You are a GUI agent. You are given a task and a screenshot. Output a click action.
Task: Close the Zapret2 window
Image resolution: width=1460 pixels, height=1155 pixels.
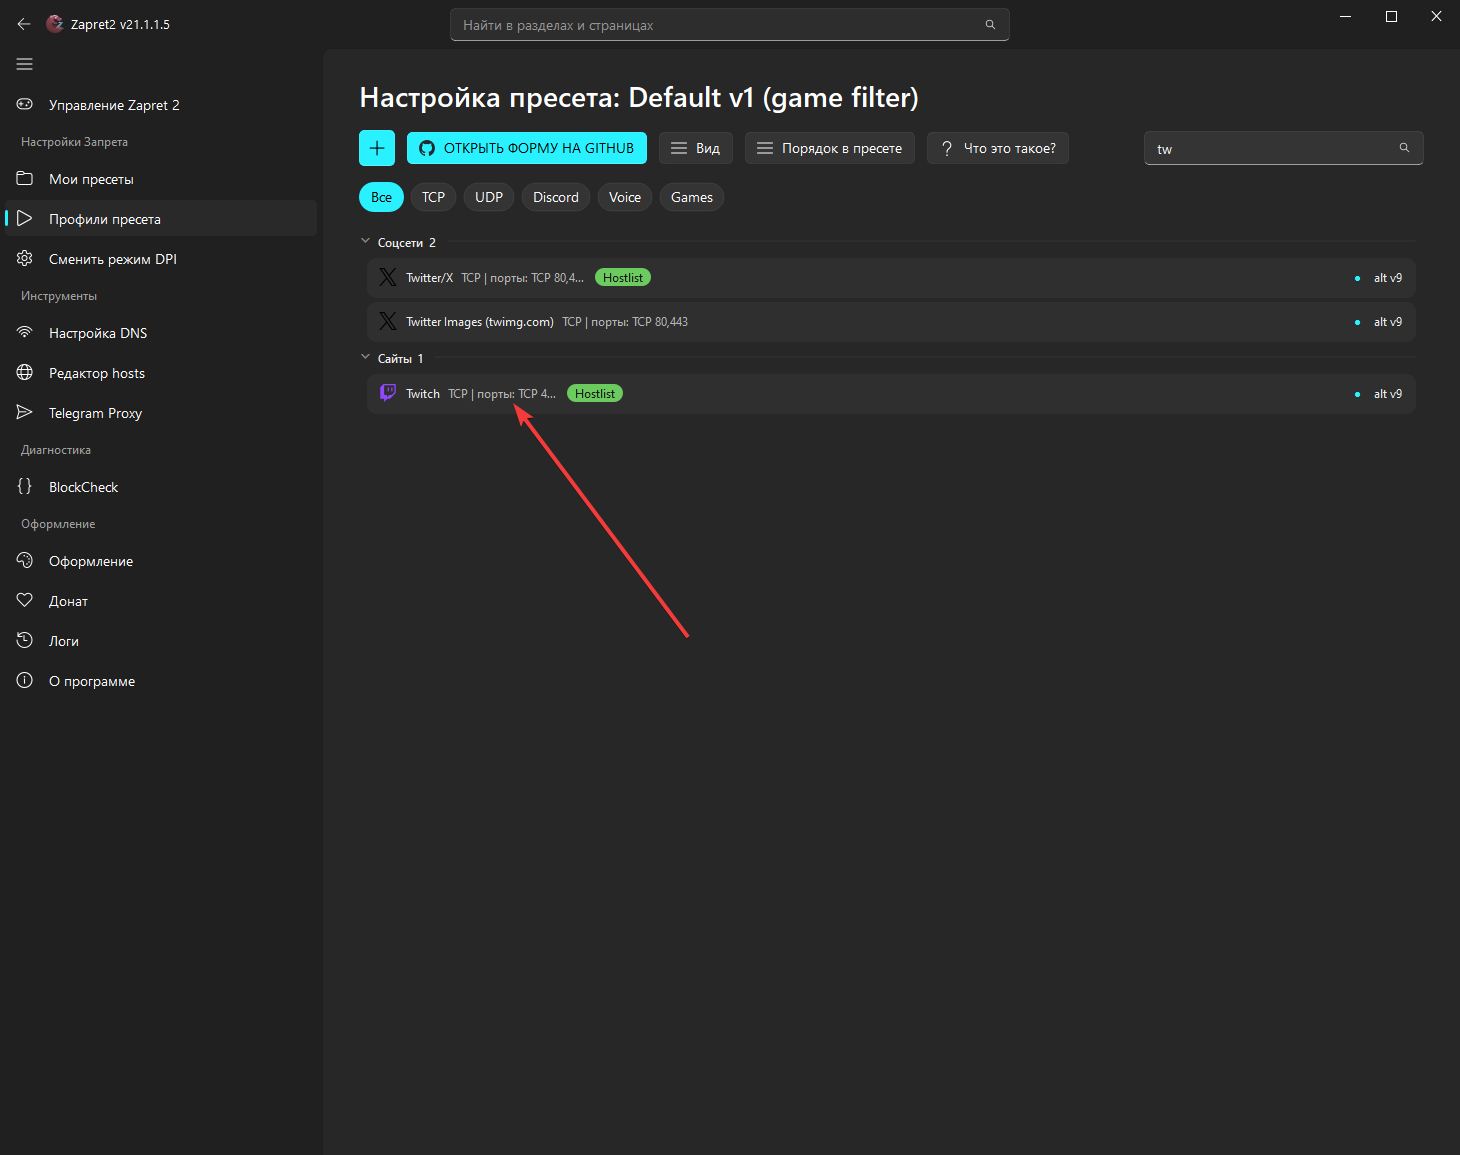(1437, 16)
